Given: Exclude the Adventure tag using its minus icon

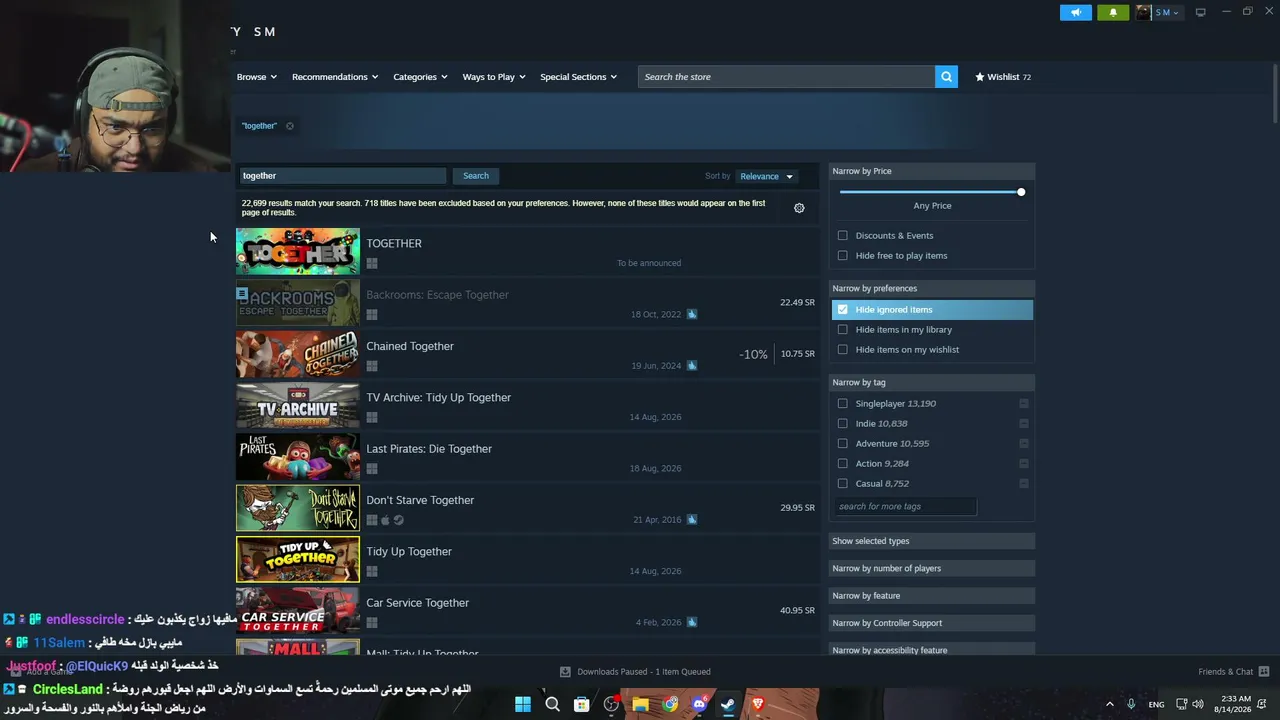Looking at the screenshot, I should pyautogui.click(x=1024, y=444).
